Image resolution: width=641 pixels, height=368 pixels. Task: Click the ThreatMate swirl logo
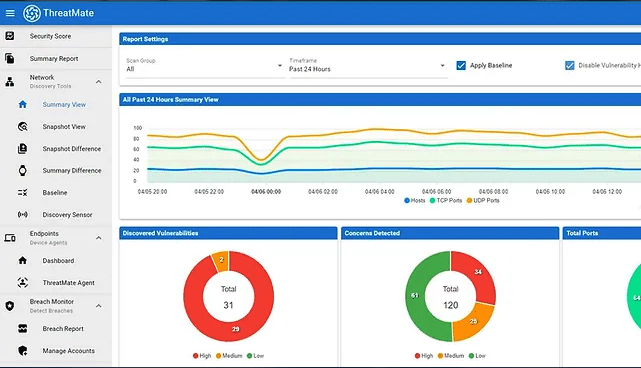(x=31, y=13)
